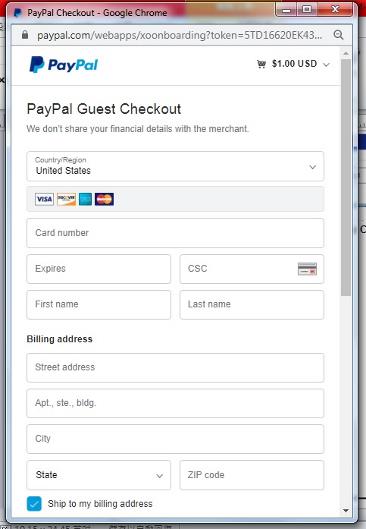Click the Expires field
The width and height of the screenshot is (366, 529).
click(98, 269)
